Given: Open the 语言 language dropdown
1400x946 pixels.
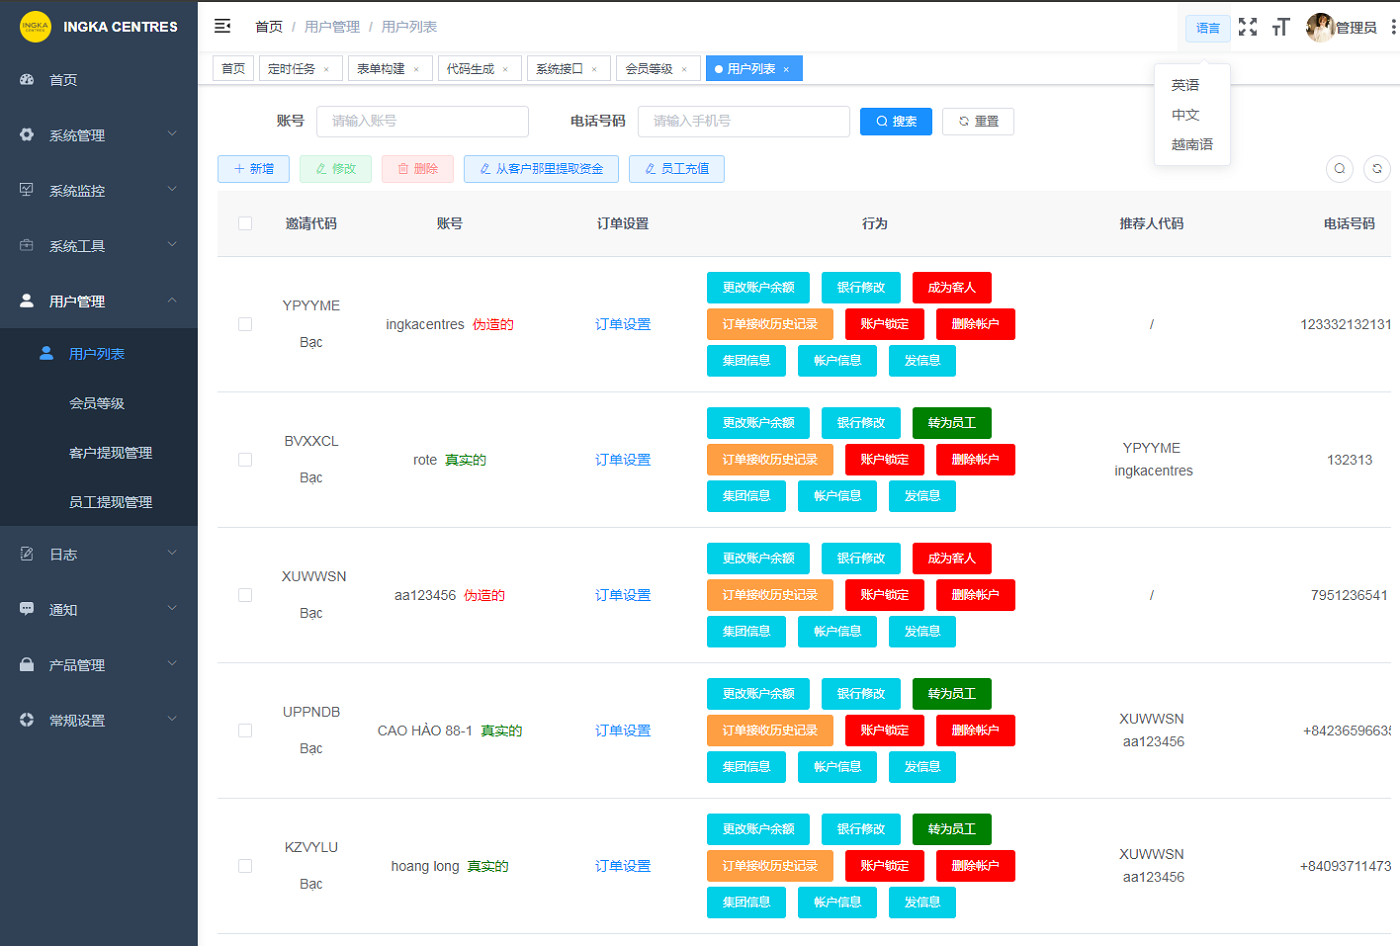Looking at the screenshot, I should pos(1208,28).
